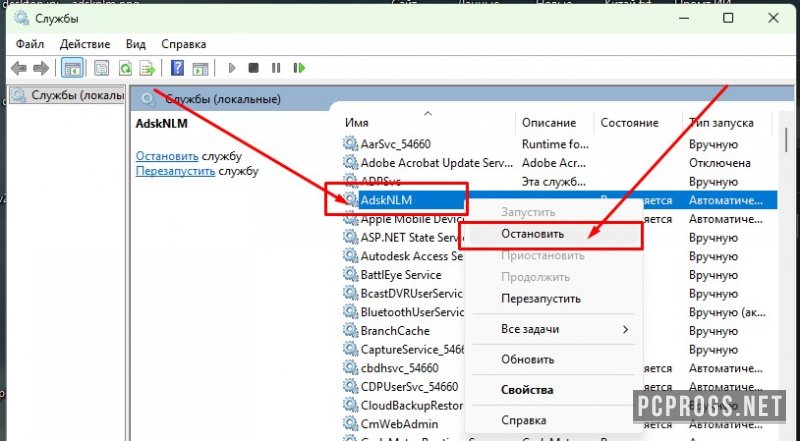Open the Справка menu in menu bar

pyautogui.click(x=184, y=44)
